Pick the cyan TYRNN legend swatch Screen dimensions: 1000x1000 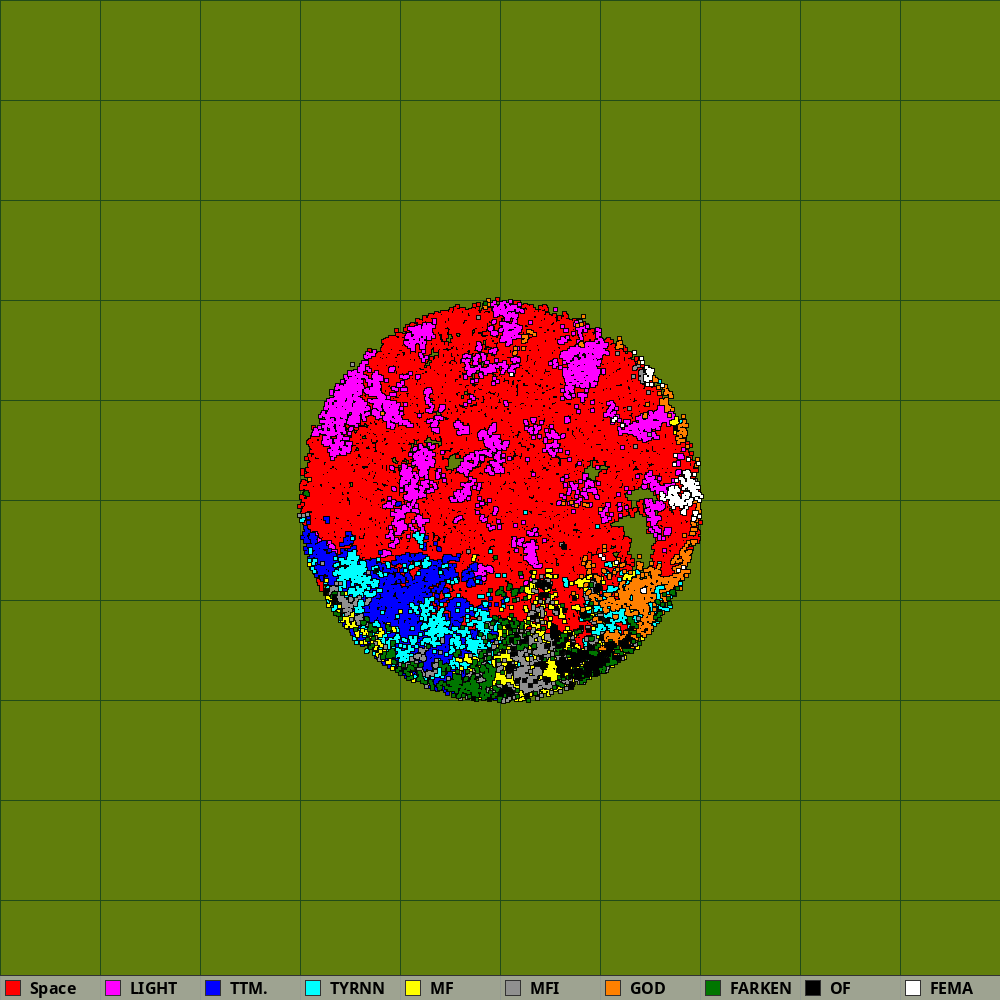pyautogui.click(x=313, y=988)
